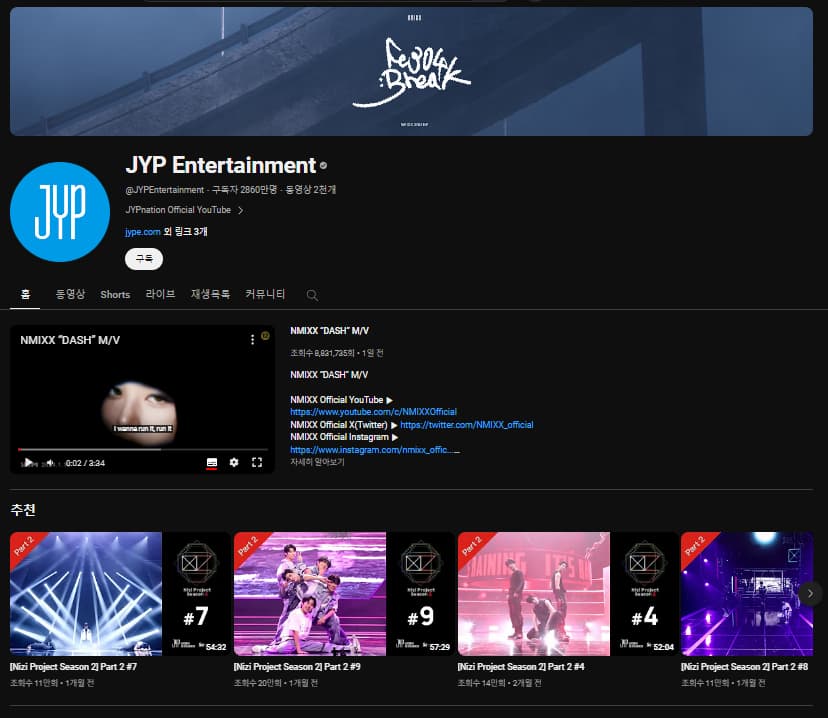Open the next recommended videos with the carousel arrow
Viewport: 828px width, 718px height.
(x=810, y=593)
